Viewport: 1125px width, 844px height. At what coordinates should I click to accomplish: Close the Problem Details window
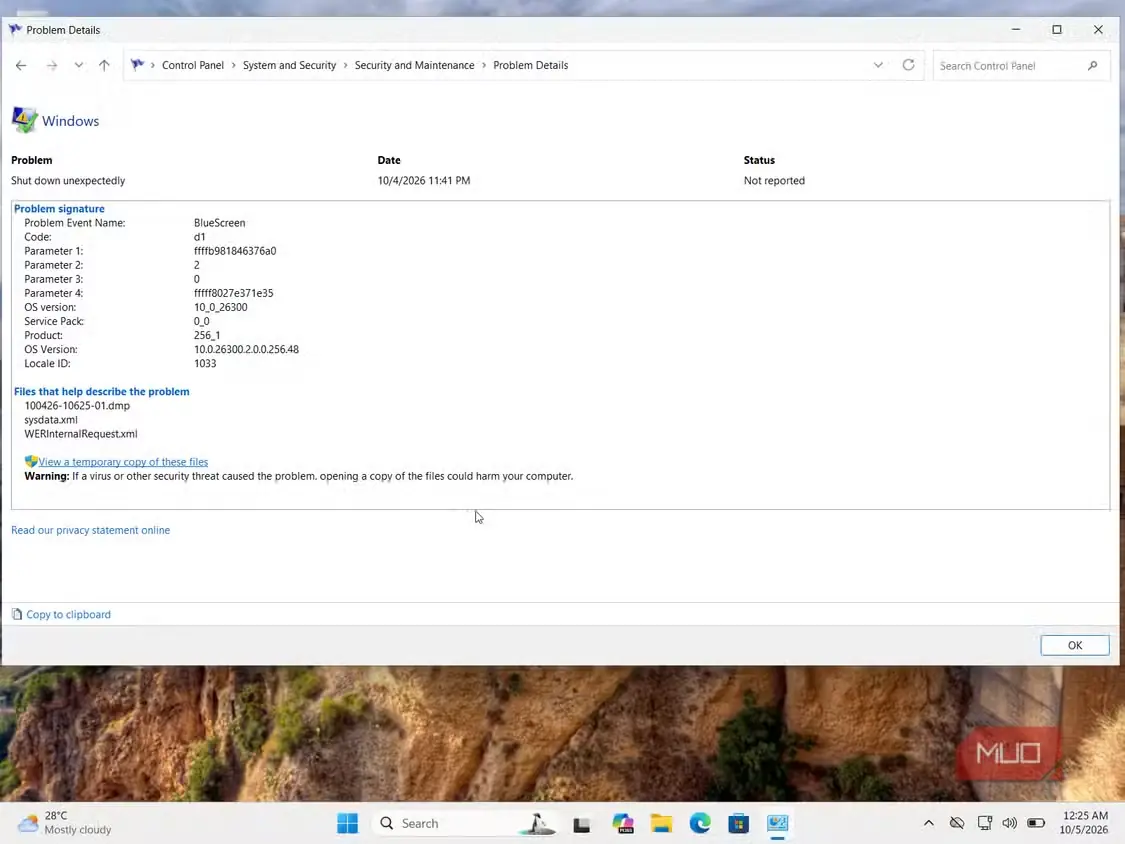(1098, 29)
